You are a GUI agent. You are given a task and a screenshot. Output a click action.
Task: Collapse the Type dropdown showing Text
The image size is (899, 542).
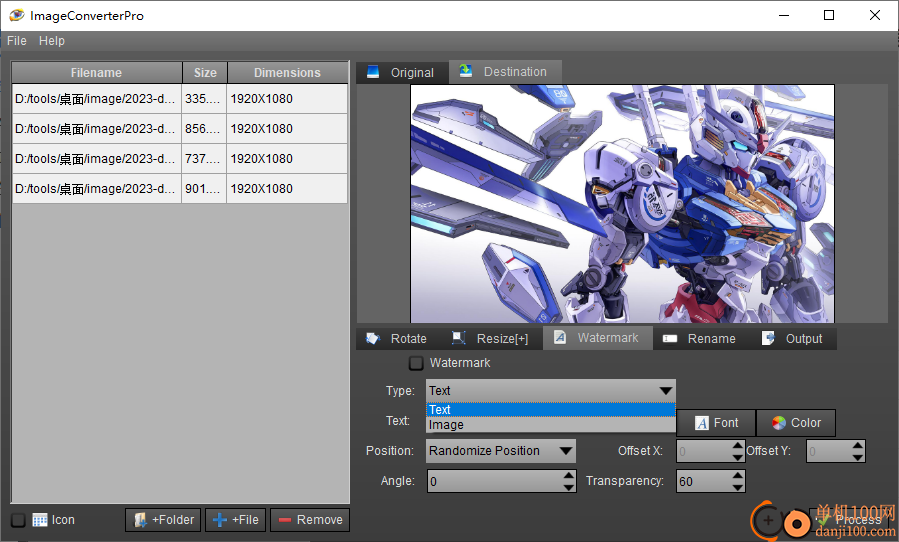550,391
